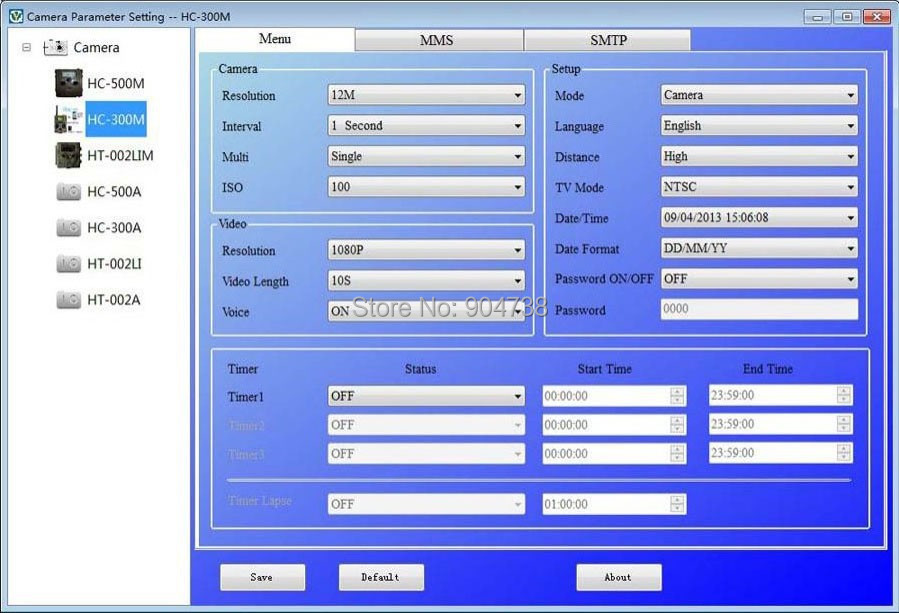The height and width of the screenshot is (613, 899).
Task: Expand the photo Resolution 12M dropdown
Action: [426, 95]
